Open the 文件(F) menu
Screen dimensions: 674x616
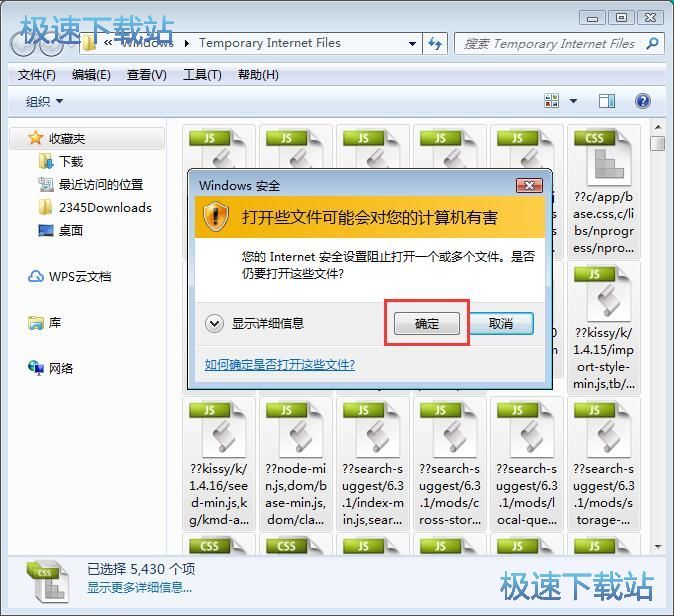(x=37, y=75)
